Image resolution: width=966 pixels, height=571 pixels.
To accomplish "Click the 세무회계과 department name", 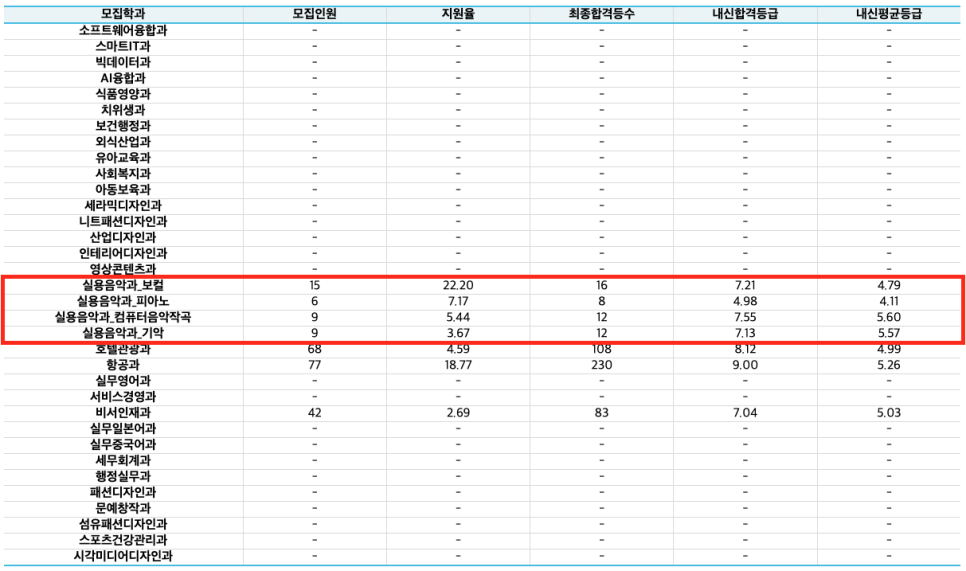I will (123, 461).
